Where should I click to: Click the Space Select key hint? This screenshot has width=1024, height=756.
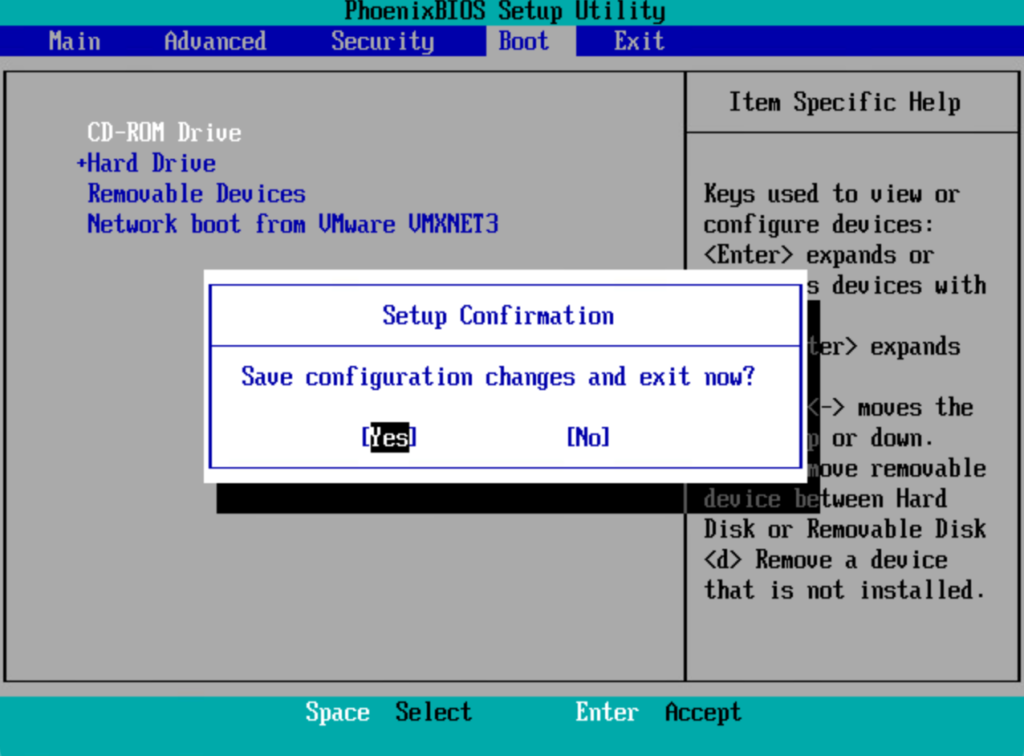tap(388, 712)
